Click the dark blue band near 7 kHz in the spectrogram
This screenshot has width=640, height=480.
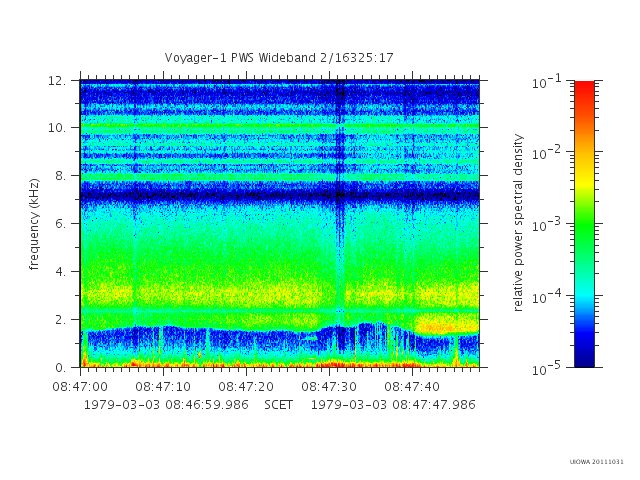point(280,194)
